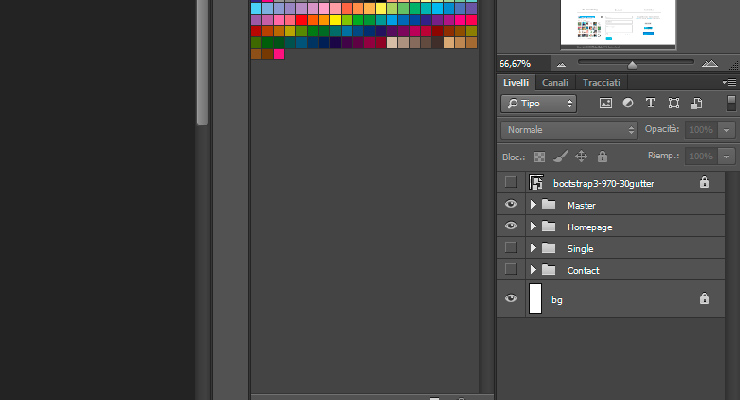Show the Single group
The image size is (740, 400).
coord(511,248)
